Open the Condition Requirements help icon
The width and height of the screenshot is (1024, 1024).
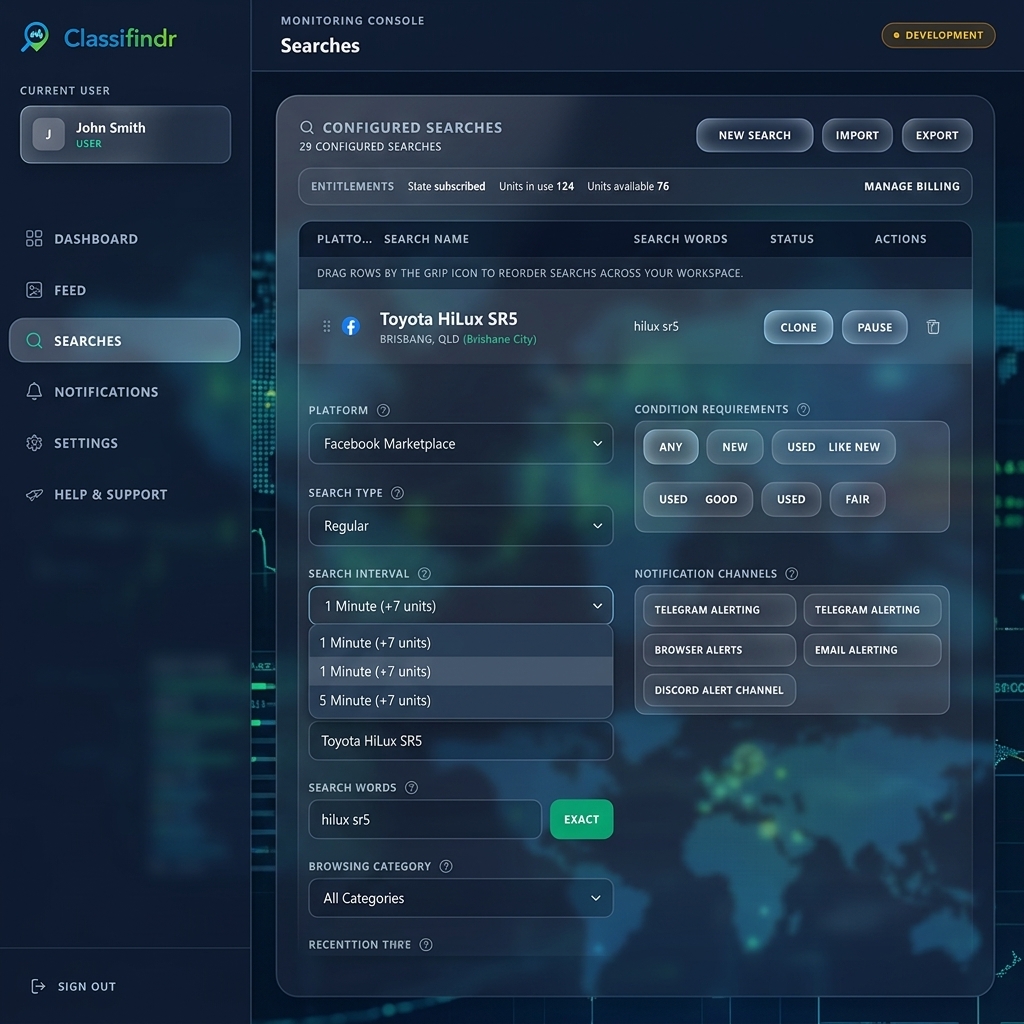coord(803,409)
